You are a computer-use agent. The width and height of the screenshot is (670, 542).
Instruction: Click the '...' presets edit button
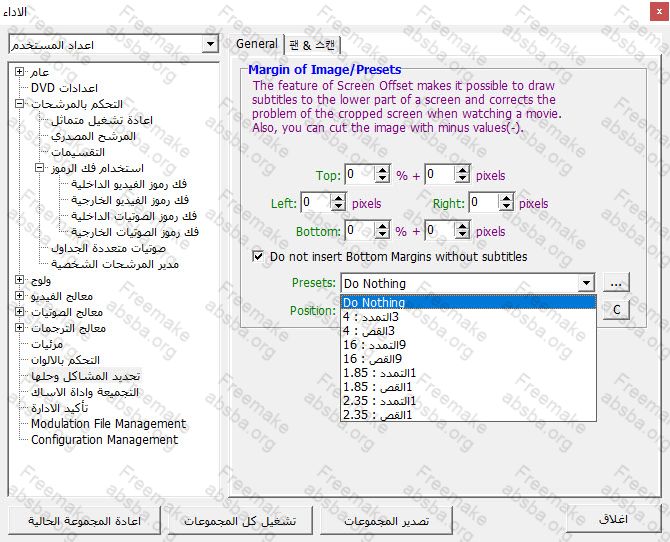click(x=616, y=283)
